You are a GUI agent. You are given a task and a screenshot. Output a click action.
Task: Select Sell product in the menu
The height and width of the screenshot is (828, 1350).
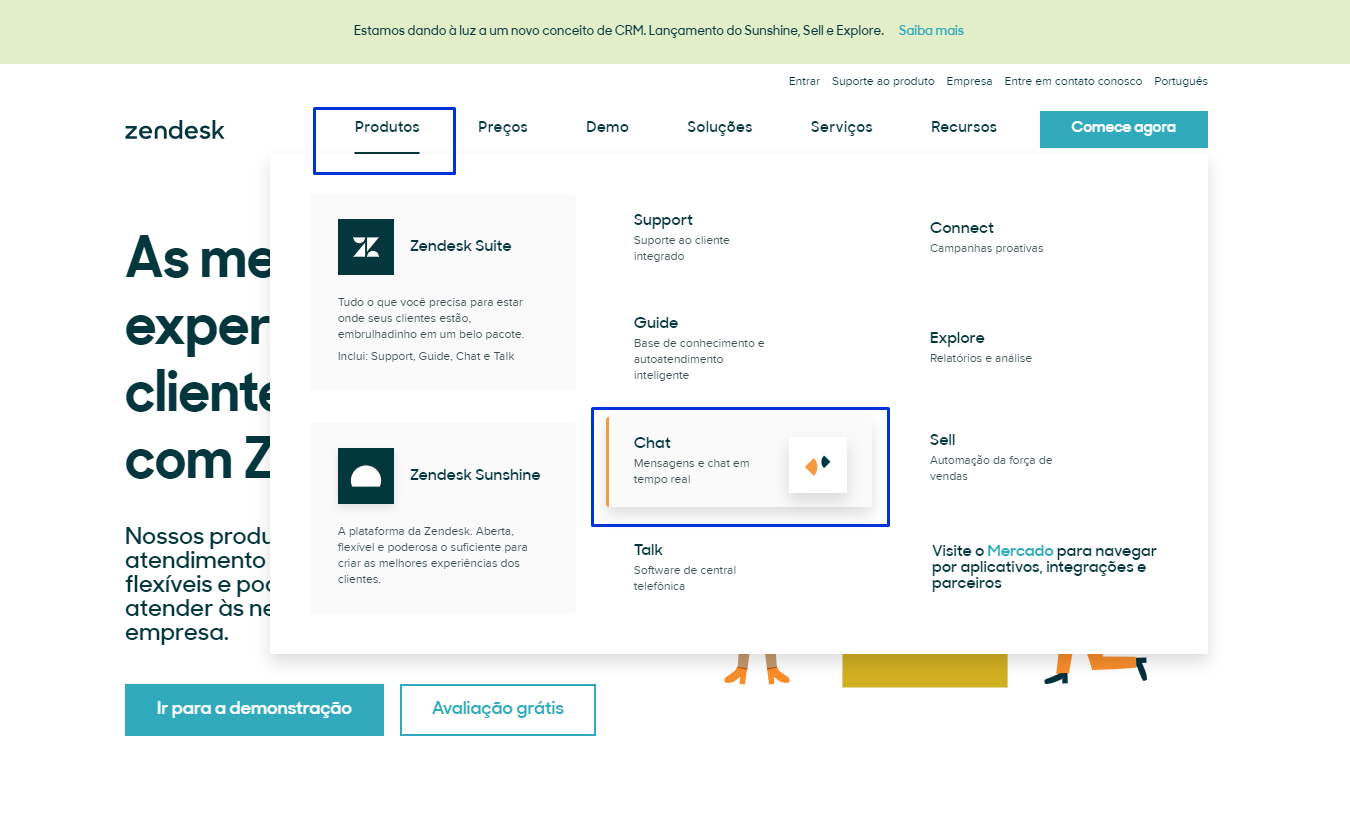tap(942, 440)
